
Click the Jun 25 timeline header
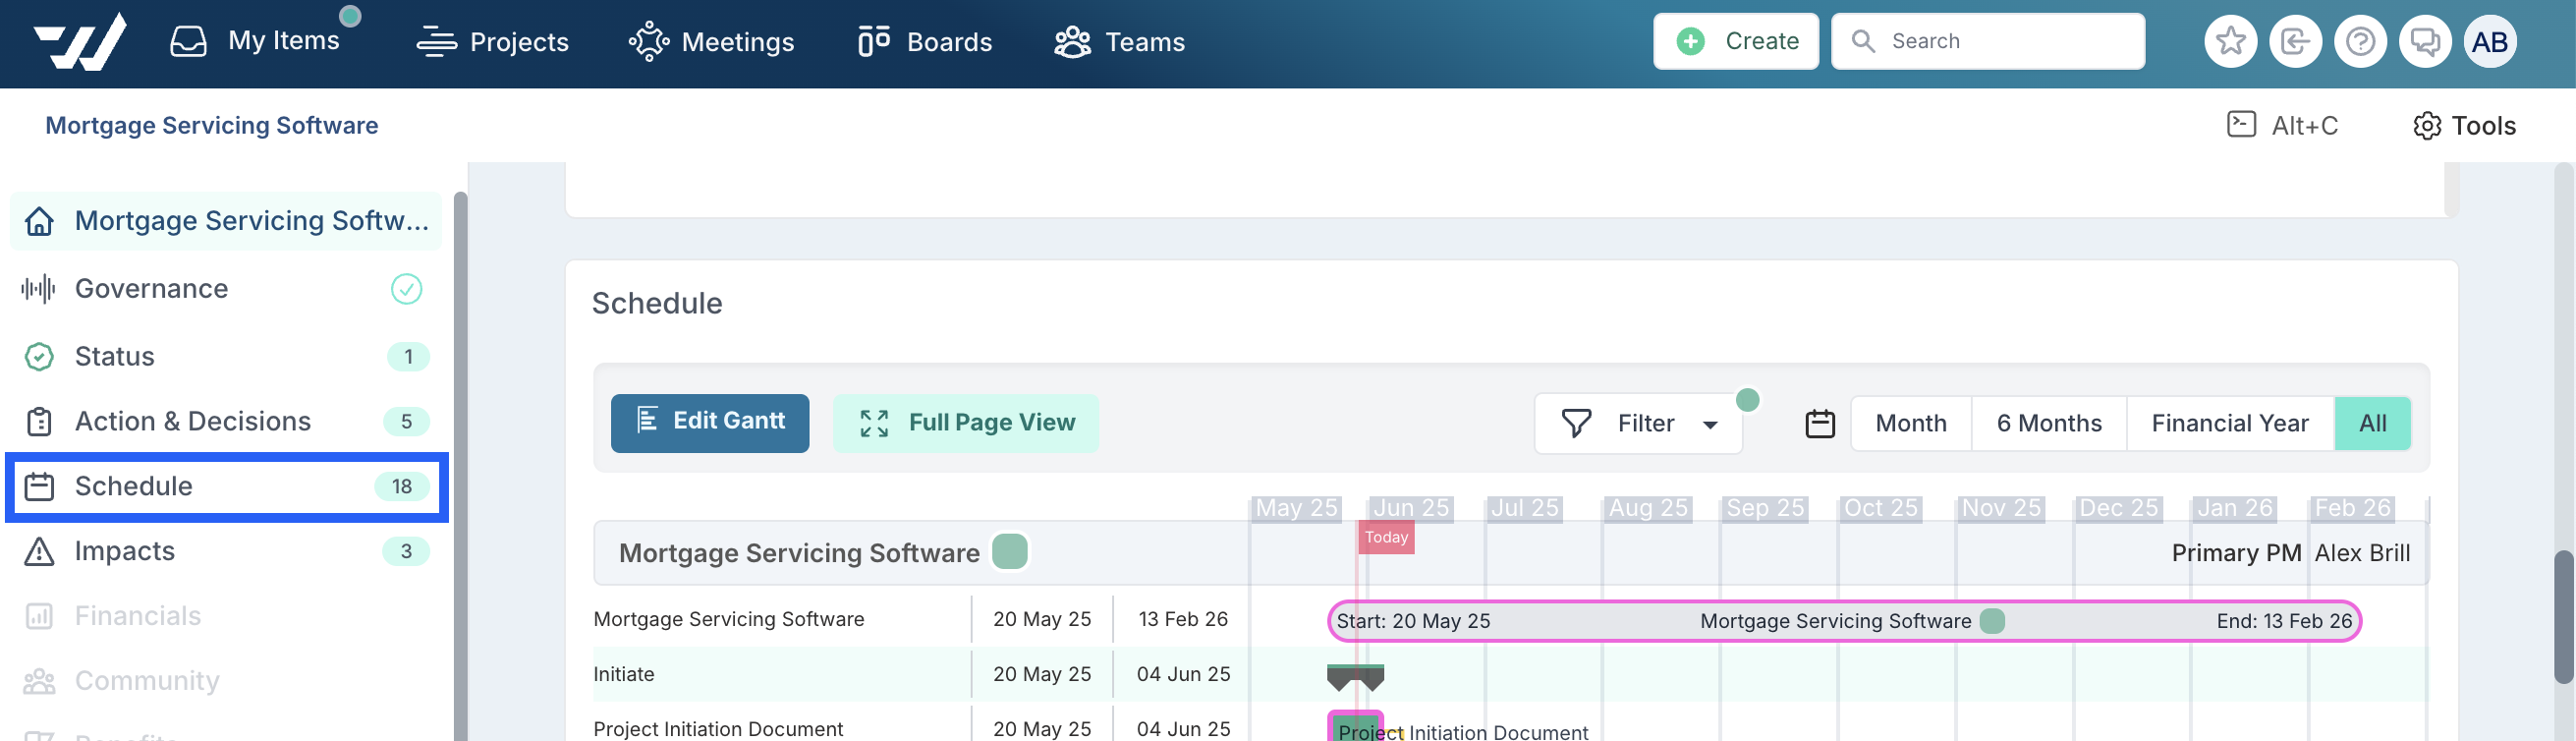pyautogui.click(x=1410, y=508)
